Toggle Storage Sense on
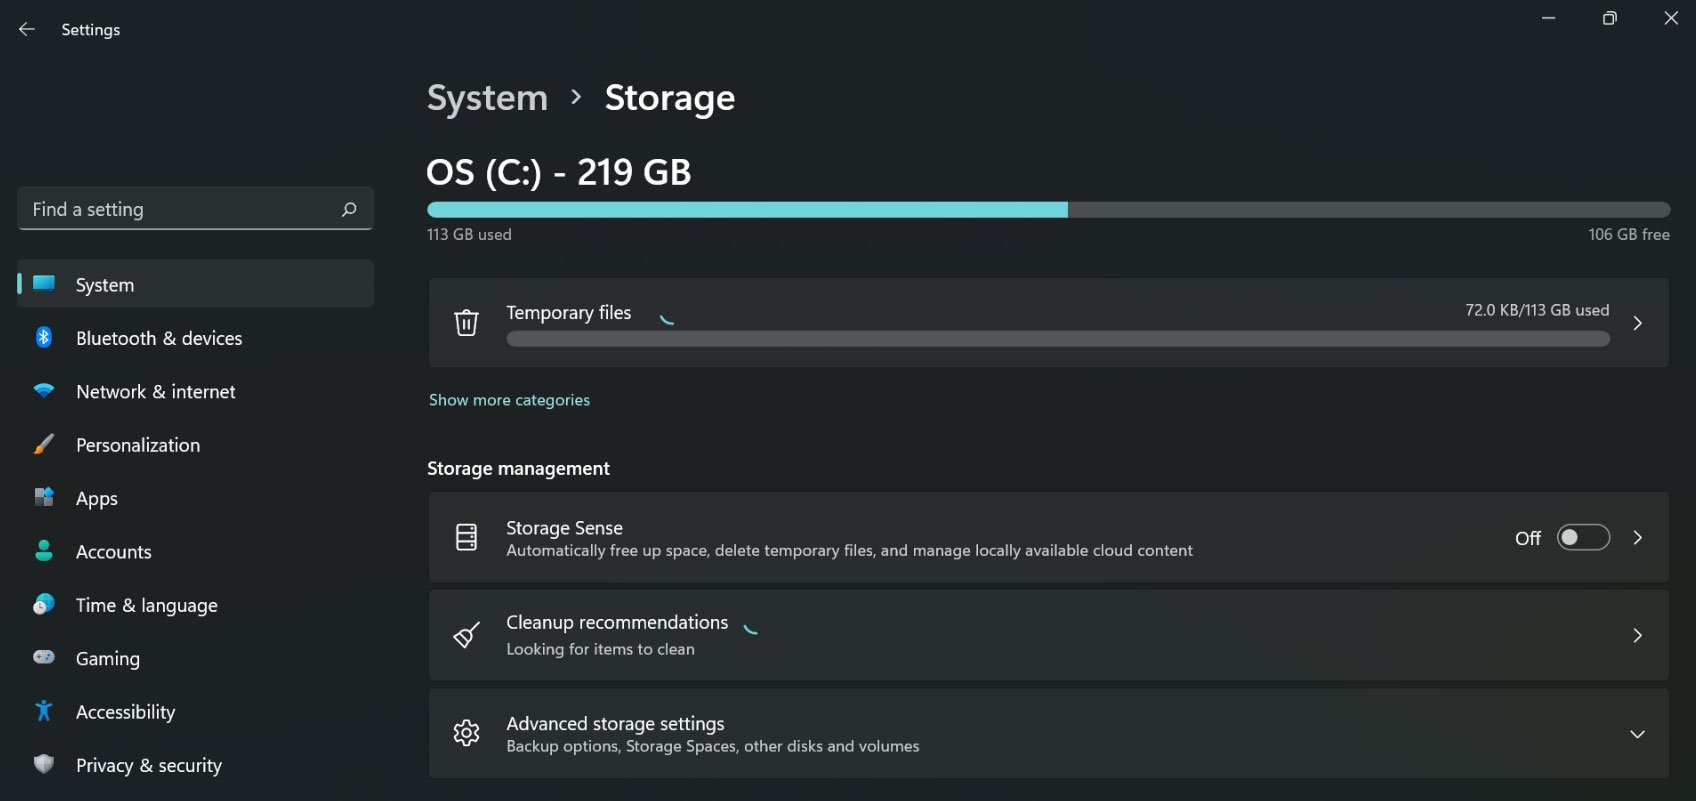Viewport: 1696px width, 801px height. 1583,538
